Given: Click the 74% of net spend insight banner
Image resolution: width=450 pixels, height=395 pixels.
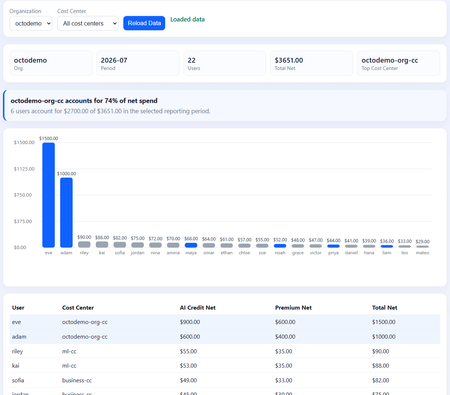Looking at the screenshot, I should (x=225, y=106).
